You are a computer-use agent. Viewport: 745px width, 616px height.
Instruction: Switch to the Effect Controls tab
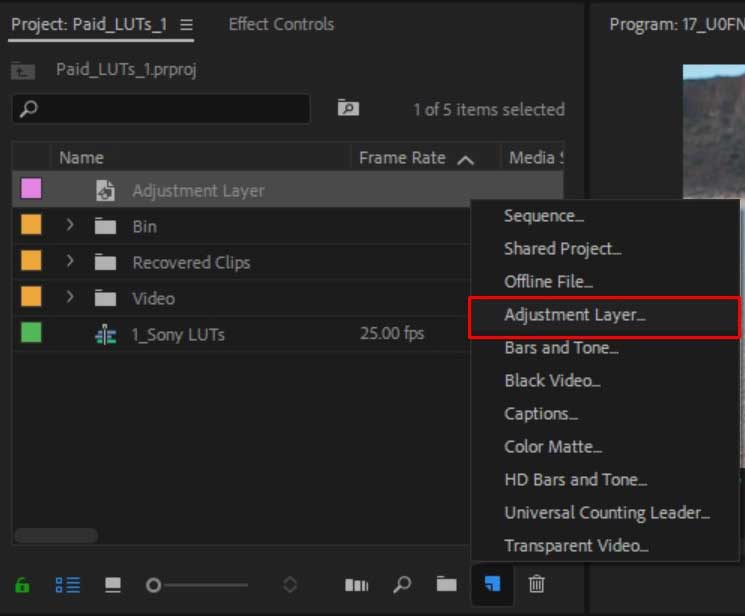281,24
